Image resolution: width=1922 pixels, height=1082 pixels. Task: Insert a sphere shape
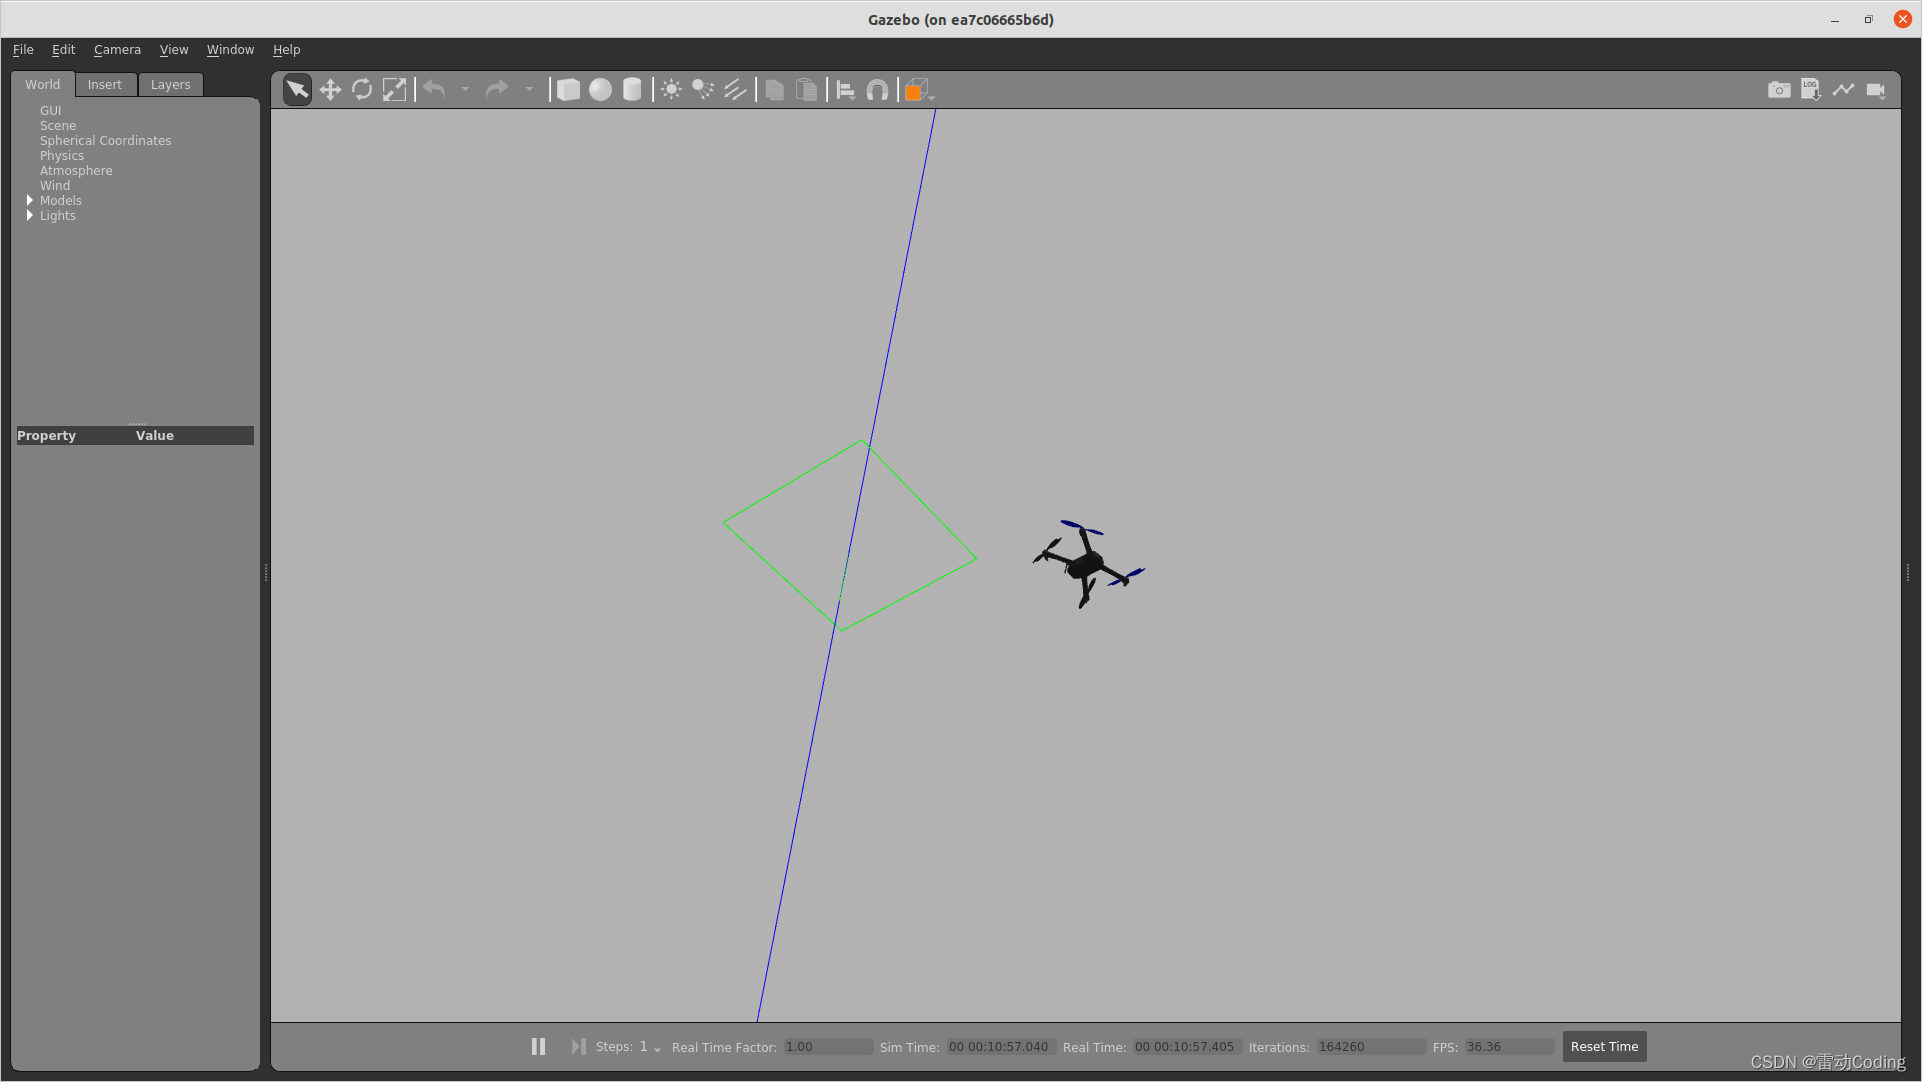pyautogui.click(x=600, y=90)
